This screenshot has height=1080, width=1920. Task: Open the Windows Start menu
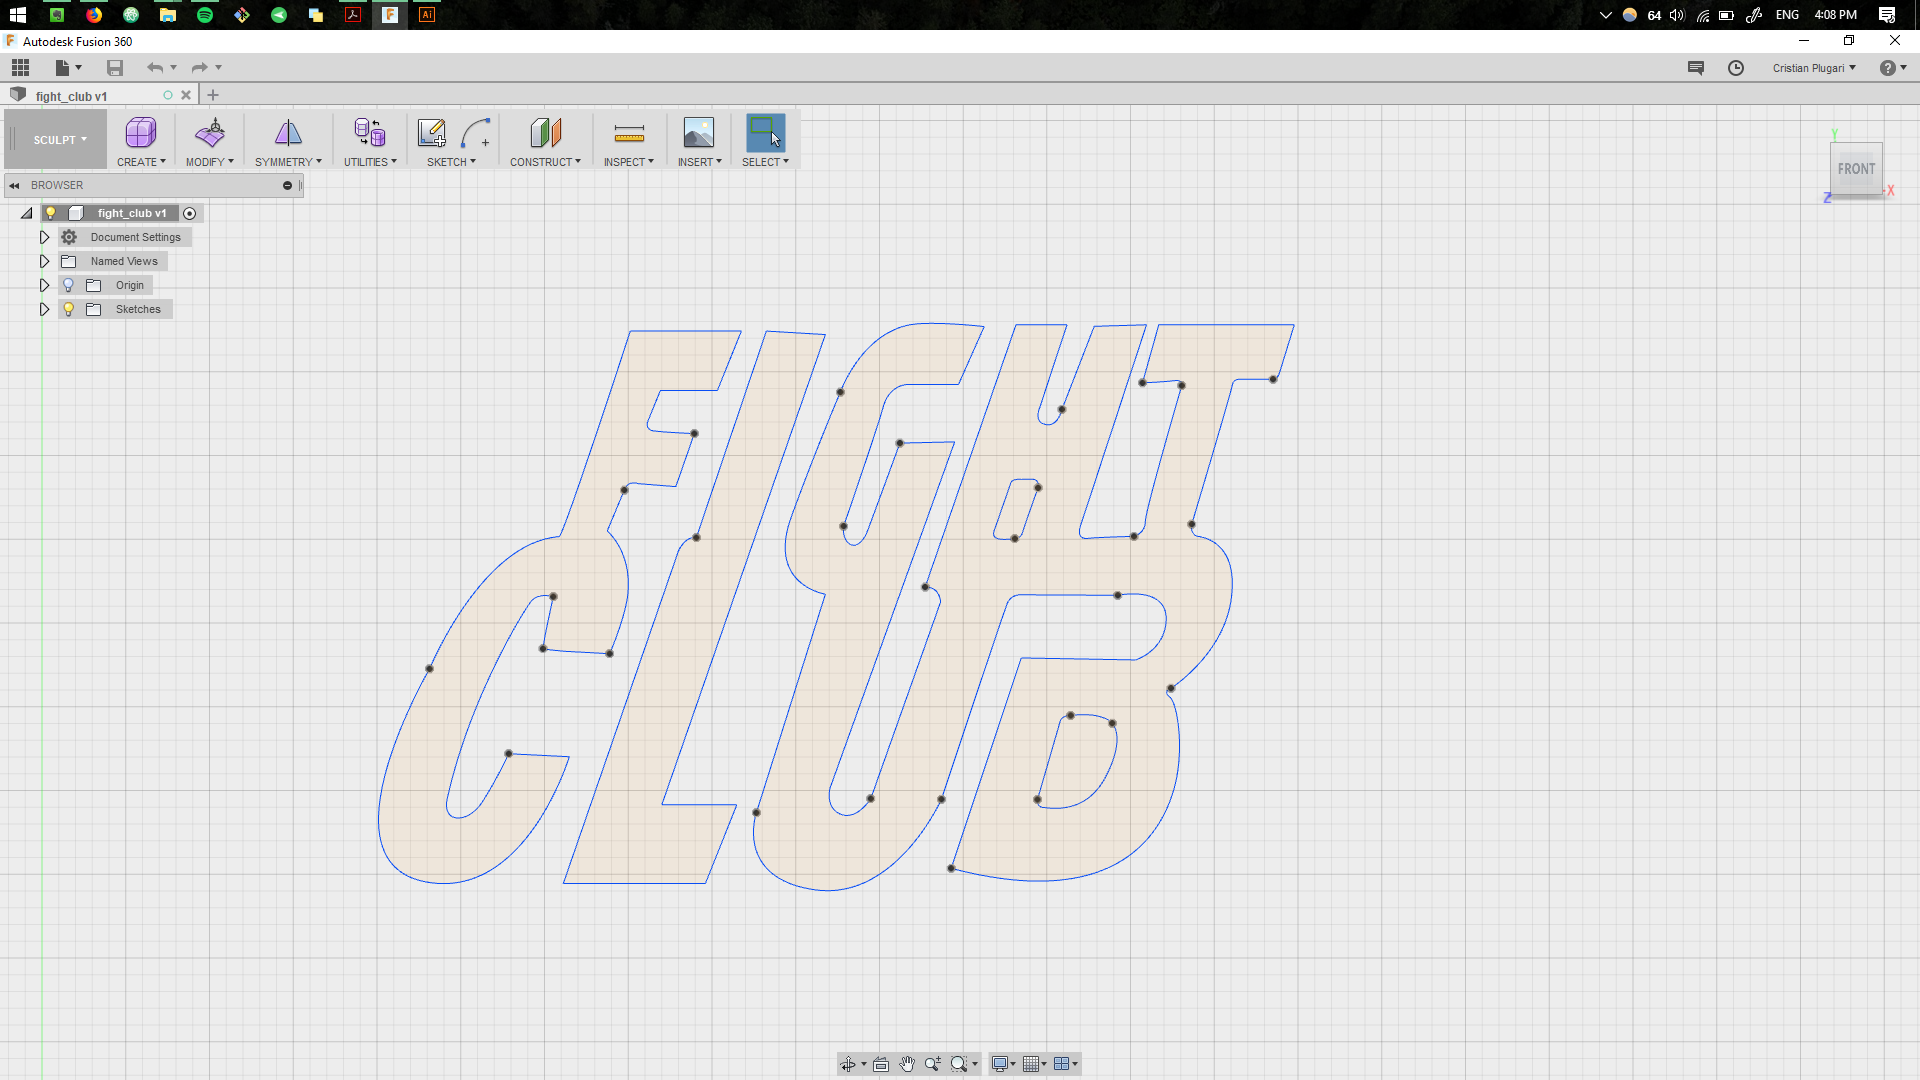point(18,15)
